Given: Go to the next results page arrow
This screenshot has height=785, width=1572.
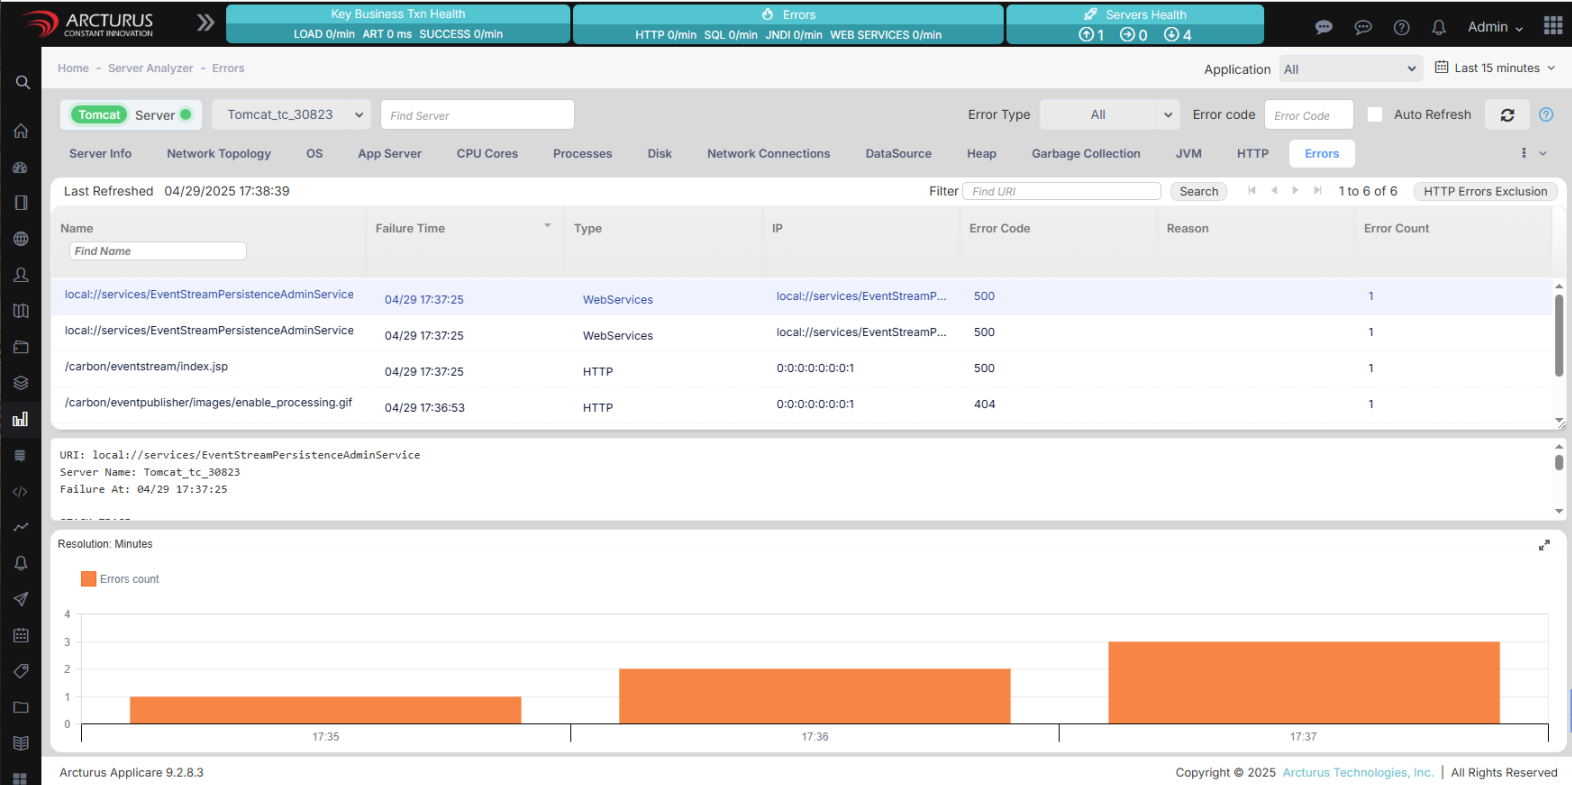Looking at the screenshot, I should [x=1295, y=190].
